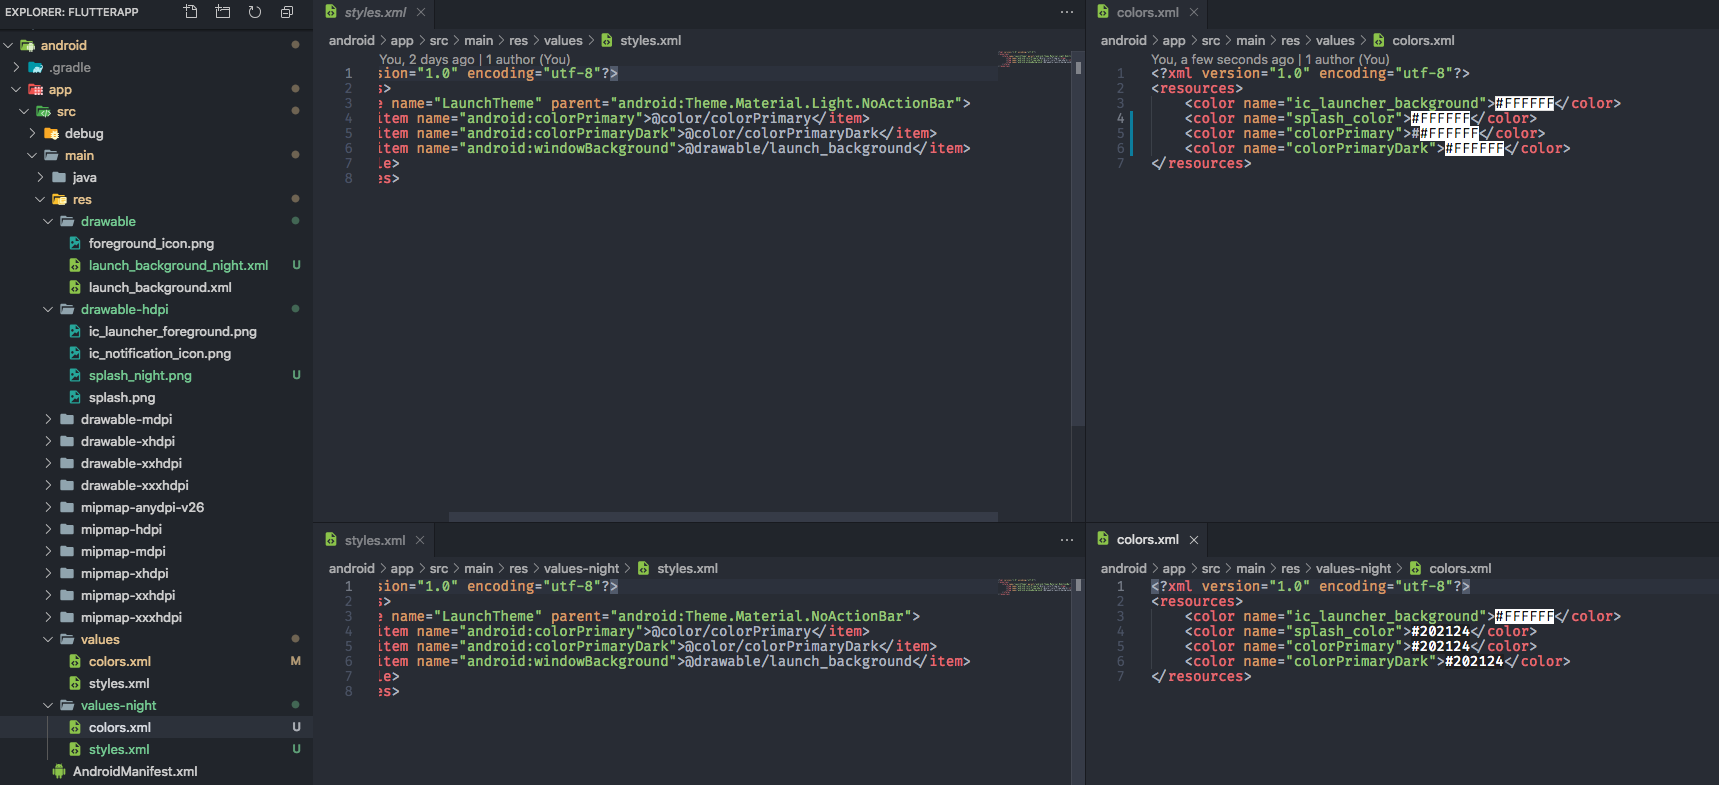Open styles.xml under values-night folder
1719x785 pixels.
(x=119, y=749)
